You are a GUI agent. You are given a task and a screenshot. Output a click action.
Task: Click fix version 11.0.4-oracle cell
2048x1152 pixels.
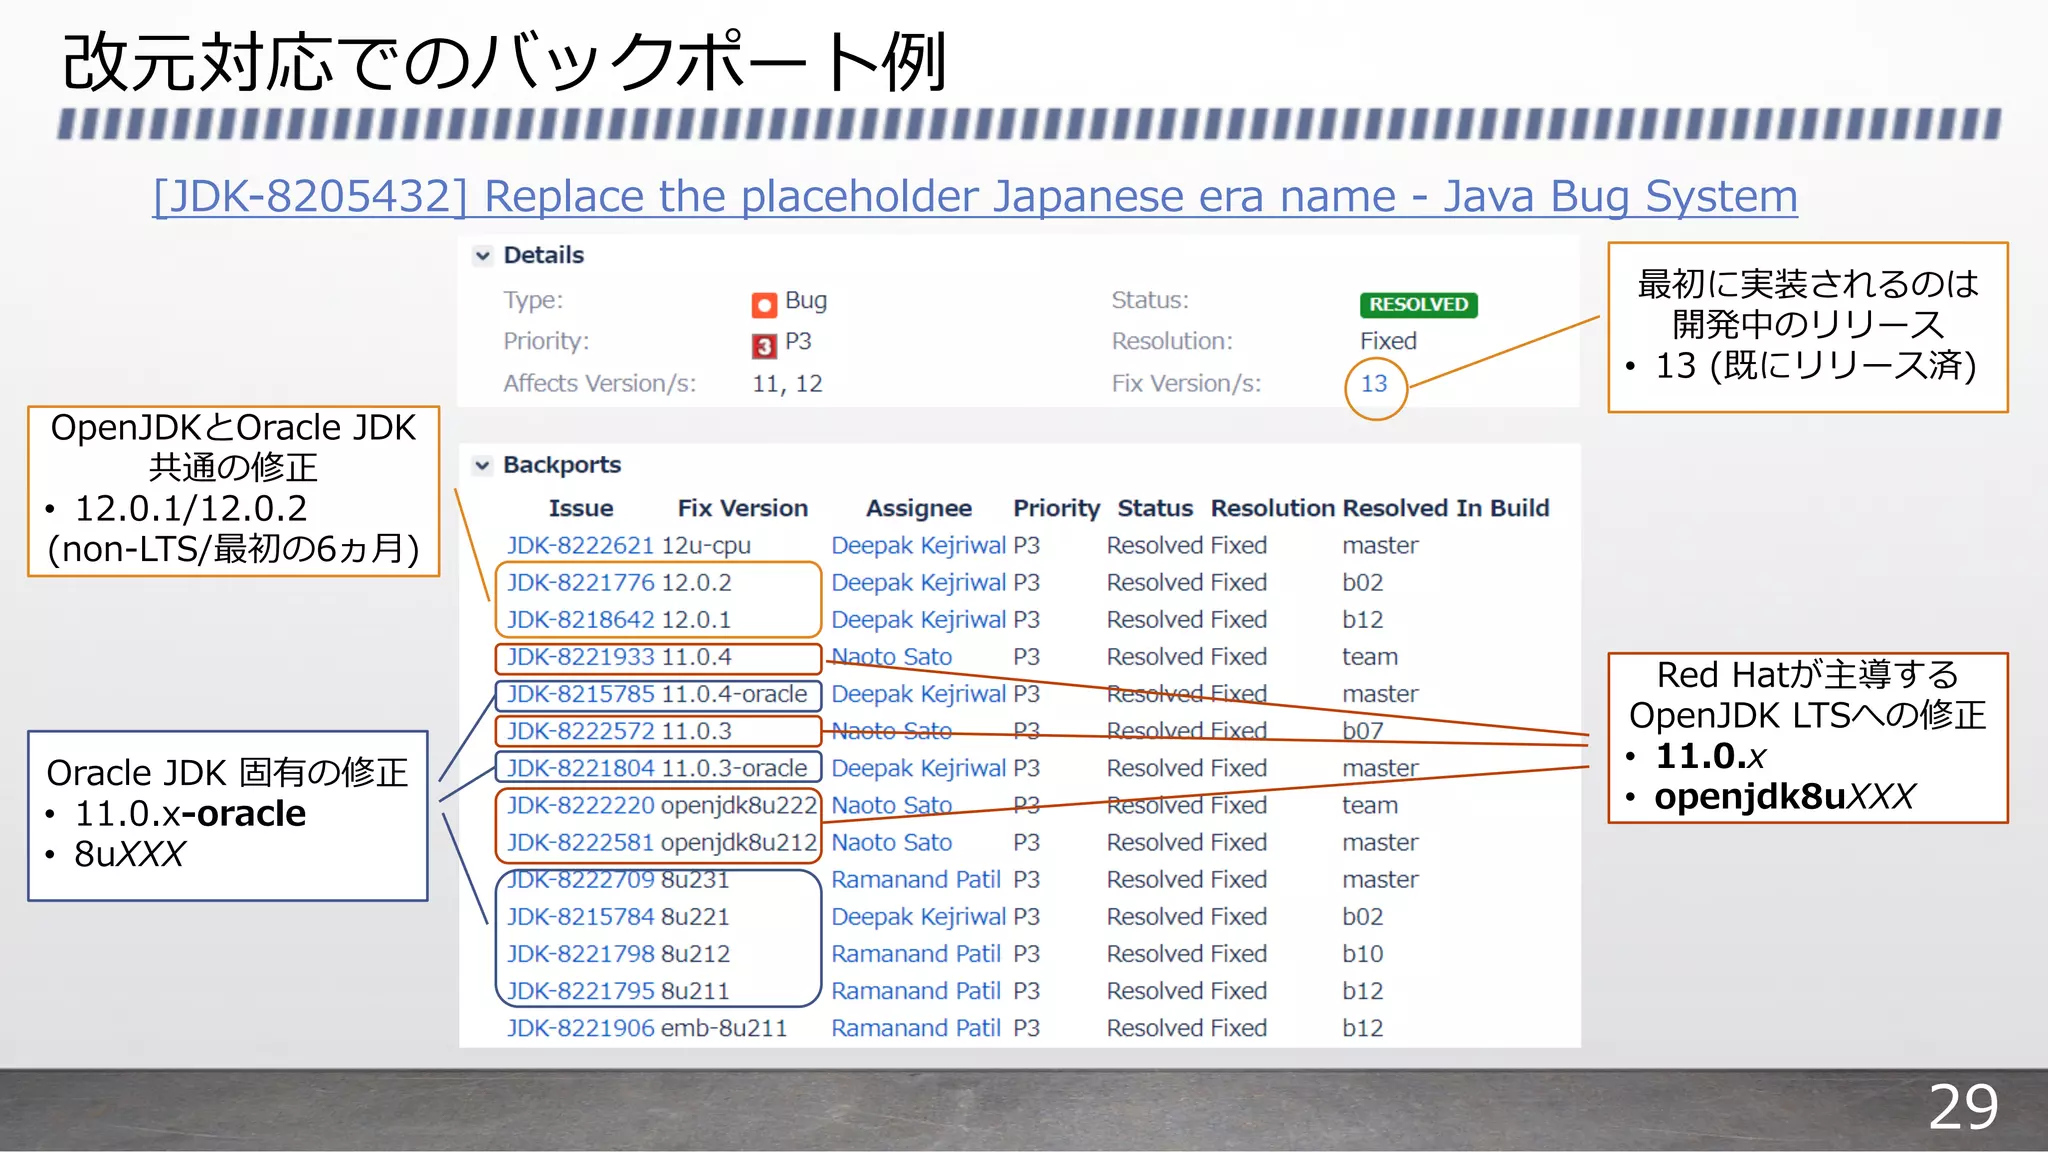[x=734, y=694]
